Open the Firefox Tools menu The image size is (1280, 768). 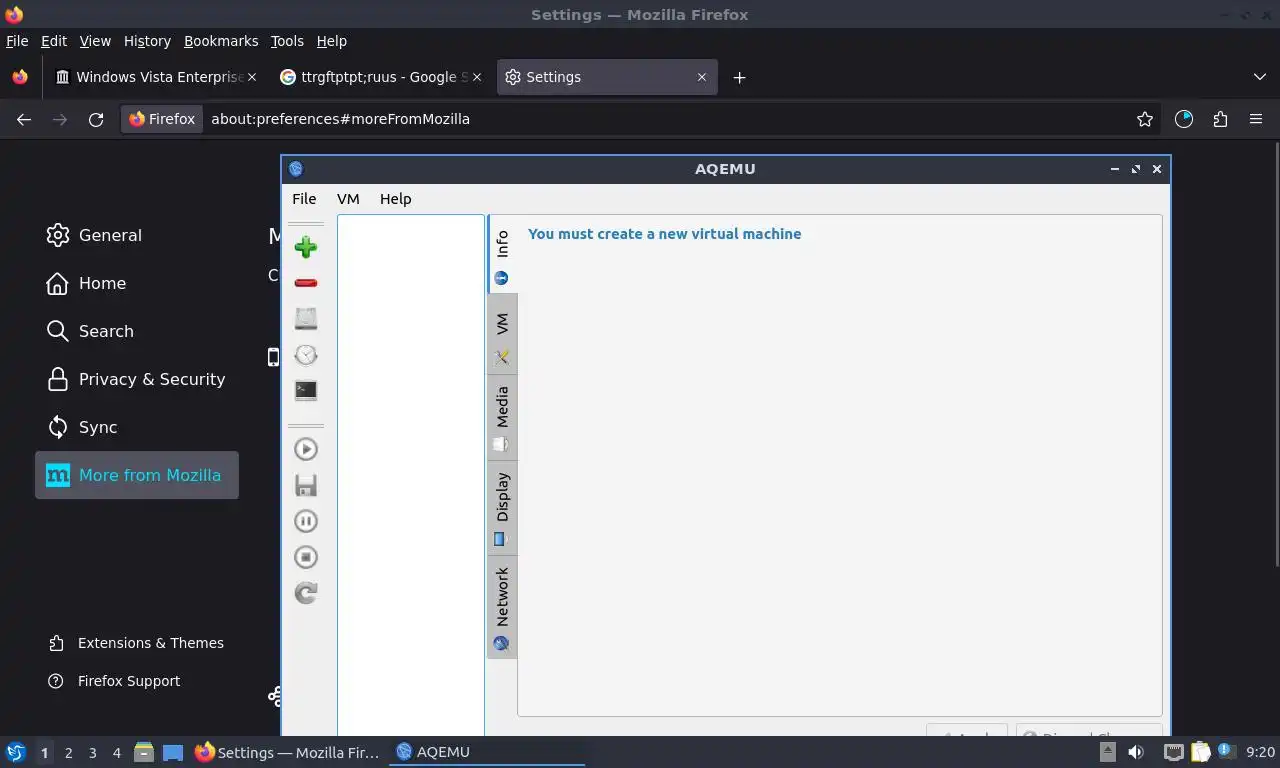pyautogui.click(x=287, y=41)
